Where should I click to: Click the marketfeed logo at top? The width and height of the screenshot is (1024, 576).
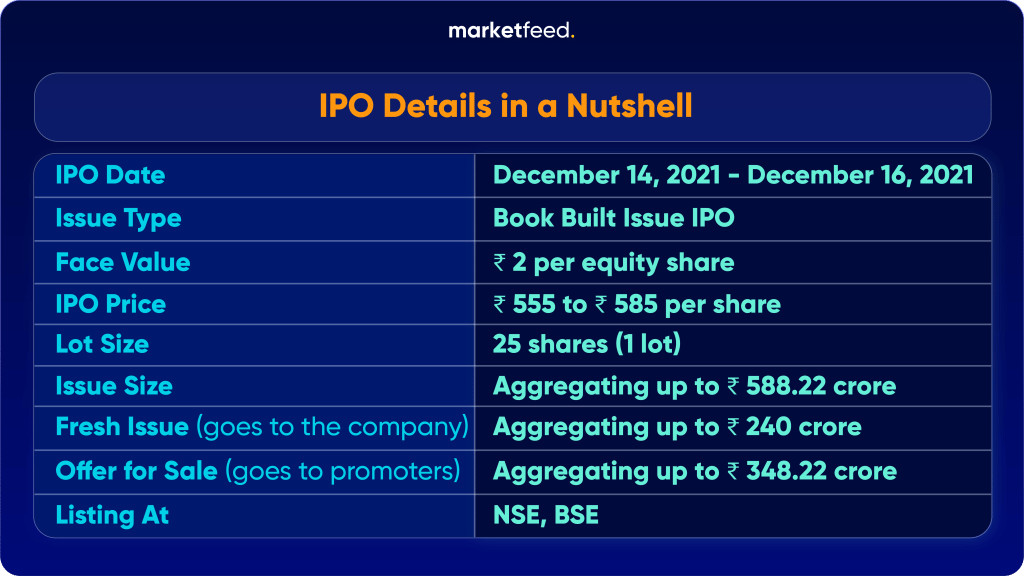[511, 31]
